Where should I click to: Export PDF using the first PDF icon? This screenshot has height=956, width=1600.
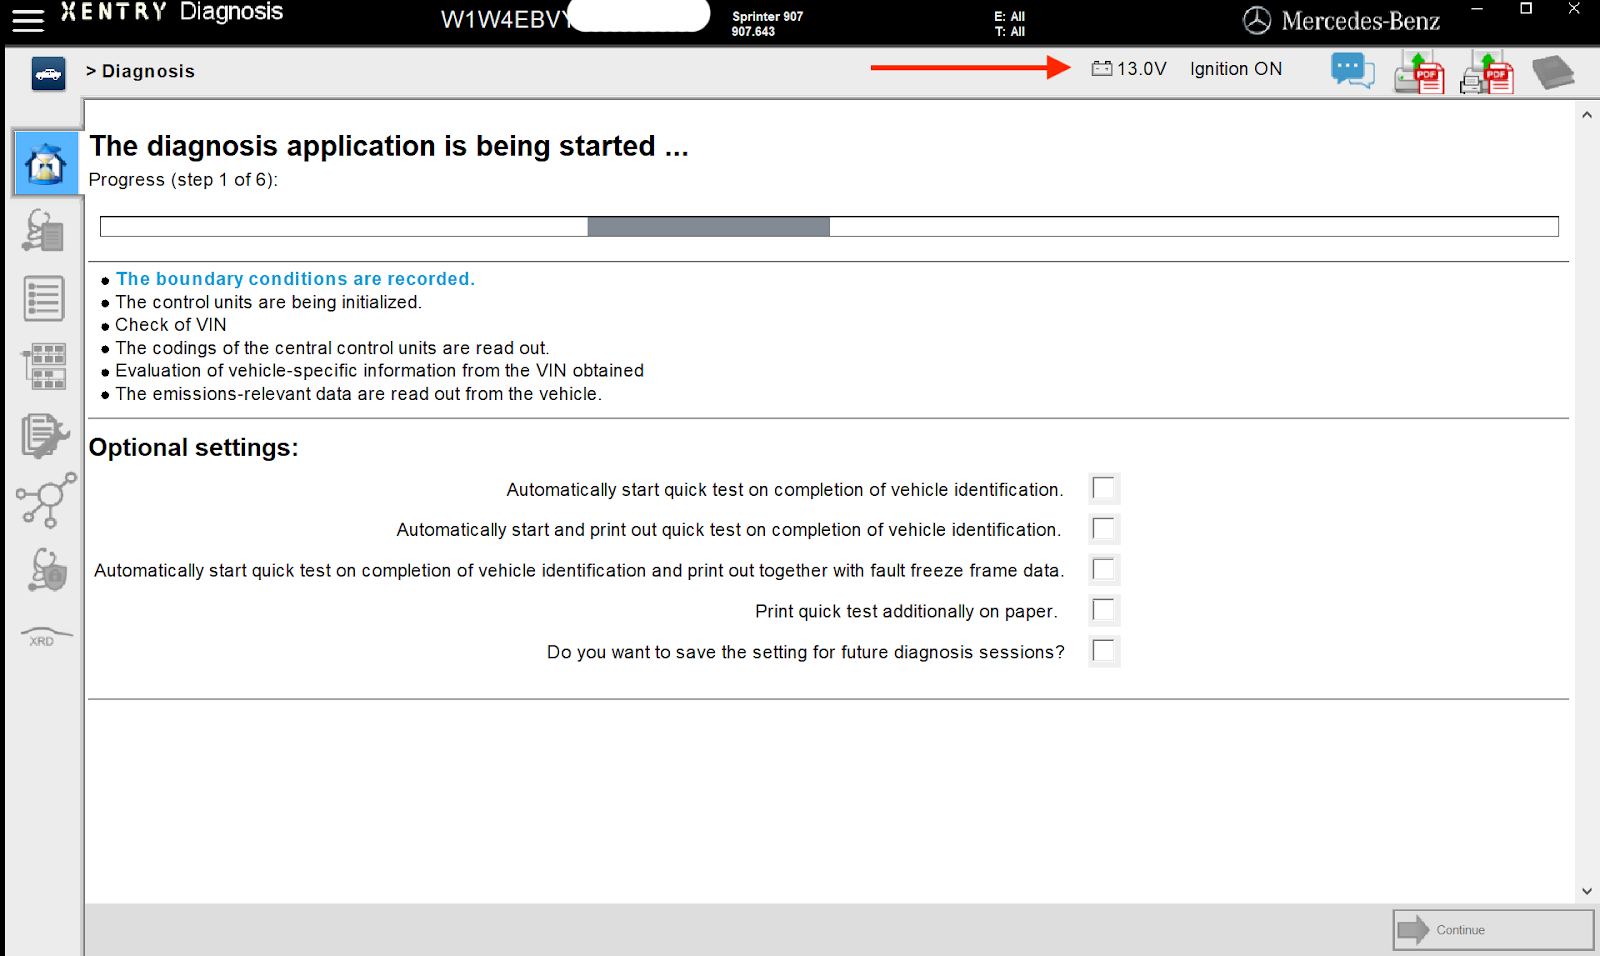point(1419,73)
